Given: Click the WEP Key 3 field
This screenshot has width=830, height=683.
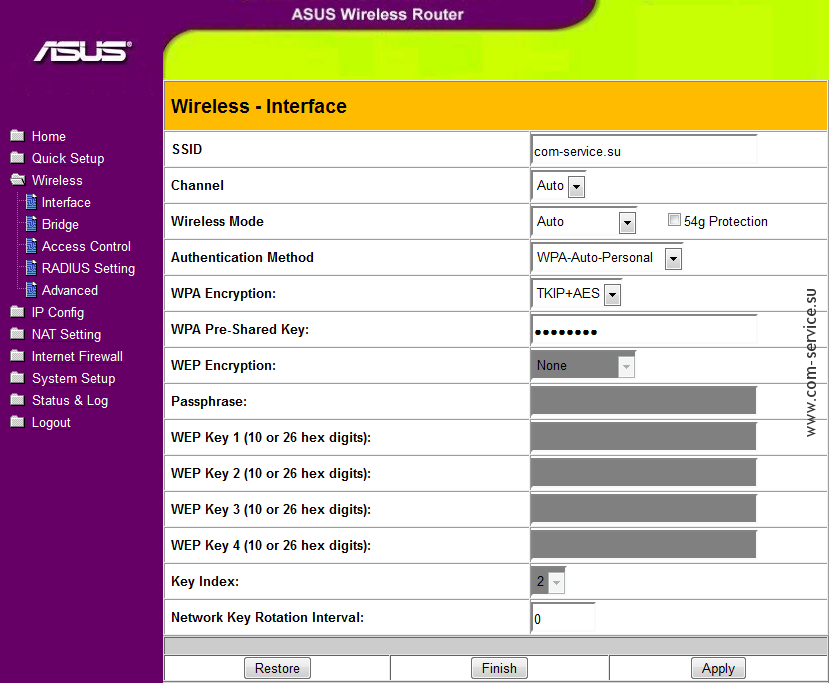Looking at the screenshot, I should 644,508.
